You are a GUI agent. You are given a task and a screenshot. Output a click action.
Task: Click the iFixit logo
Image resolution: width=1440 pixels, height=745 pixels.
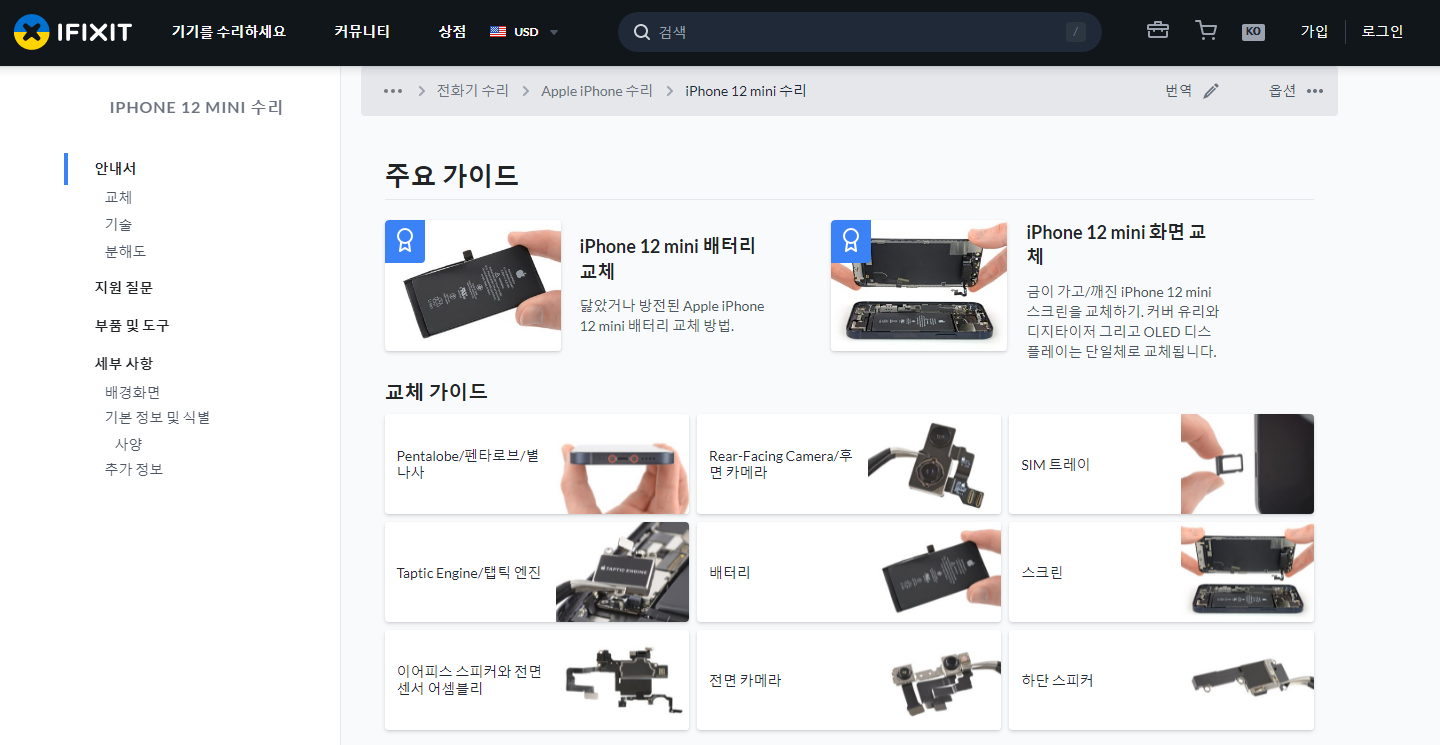coord(73,32)
